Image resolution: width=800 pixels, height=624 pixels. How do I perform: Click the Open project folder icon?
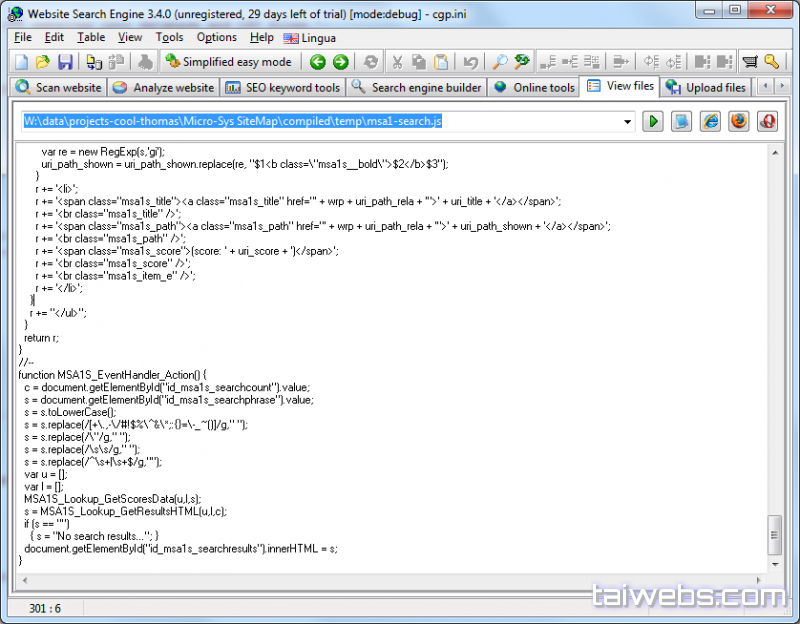[43, 62]
